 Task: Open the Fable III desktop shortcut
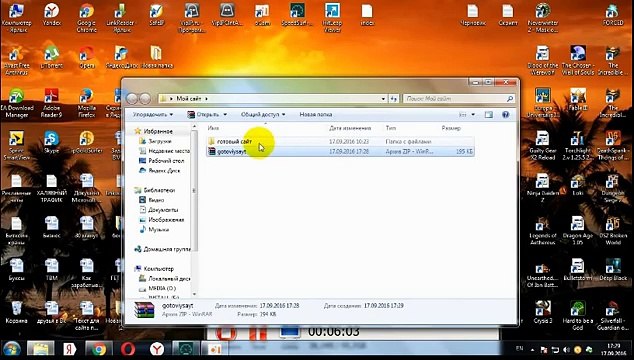click(578, 100)
